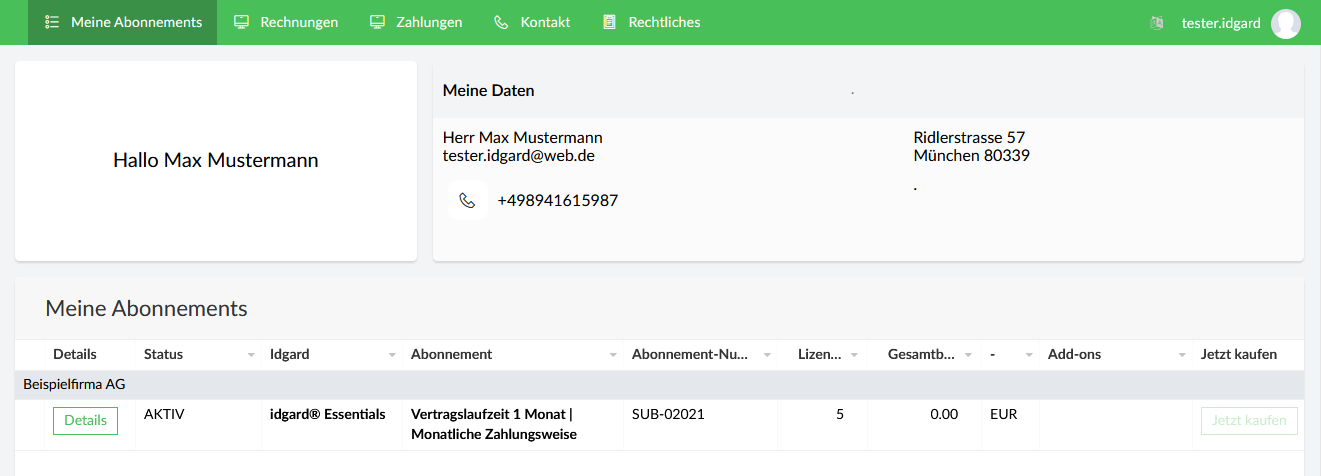Viewport: 1321px width, 476px height.
Task: Open the Add-ons column dropdown arrow
Action: click(x=1182, y=355)
